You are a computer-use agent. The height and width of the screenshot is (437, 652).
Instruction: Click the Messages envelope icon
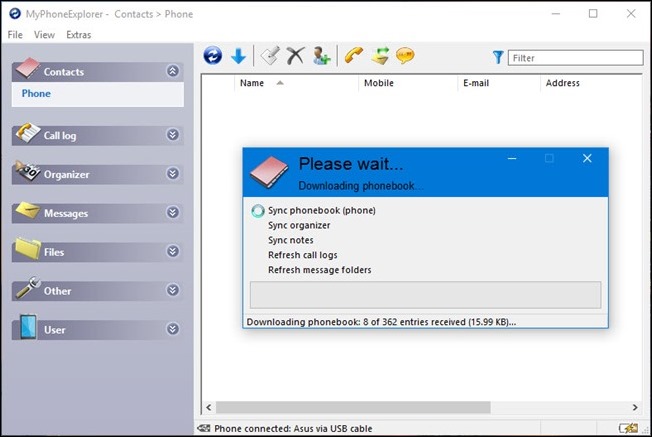pyautogui.click(x=27, y=210)
